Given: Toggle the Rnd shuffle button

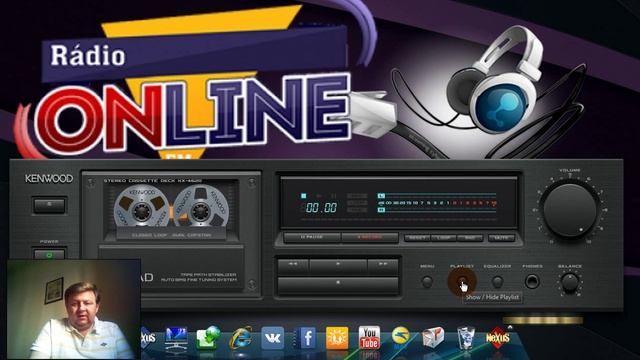Looking at the screenshot, I should click(x=470, y=238).
